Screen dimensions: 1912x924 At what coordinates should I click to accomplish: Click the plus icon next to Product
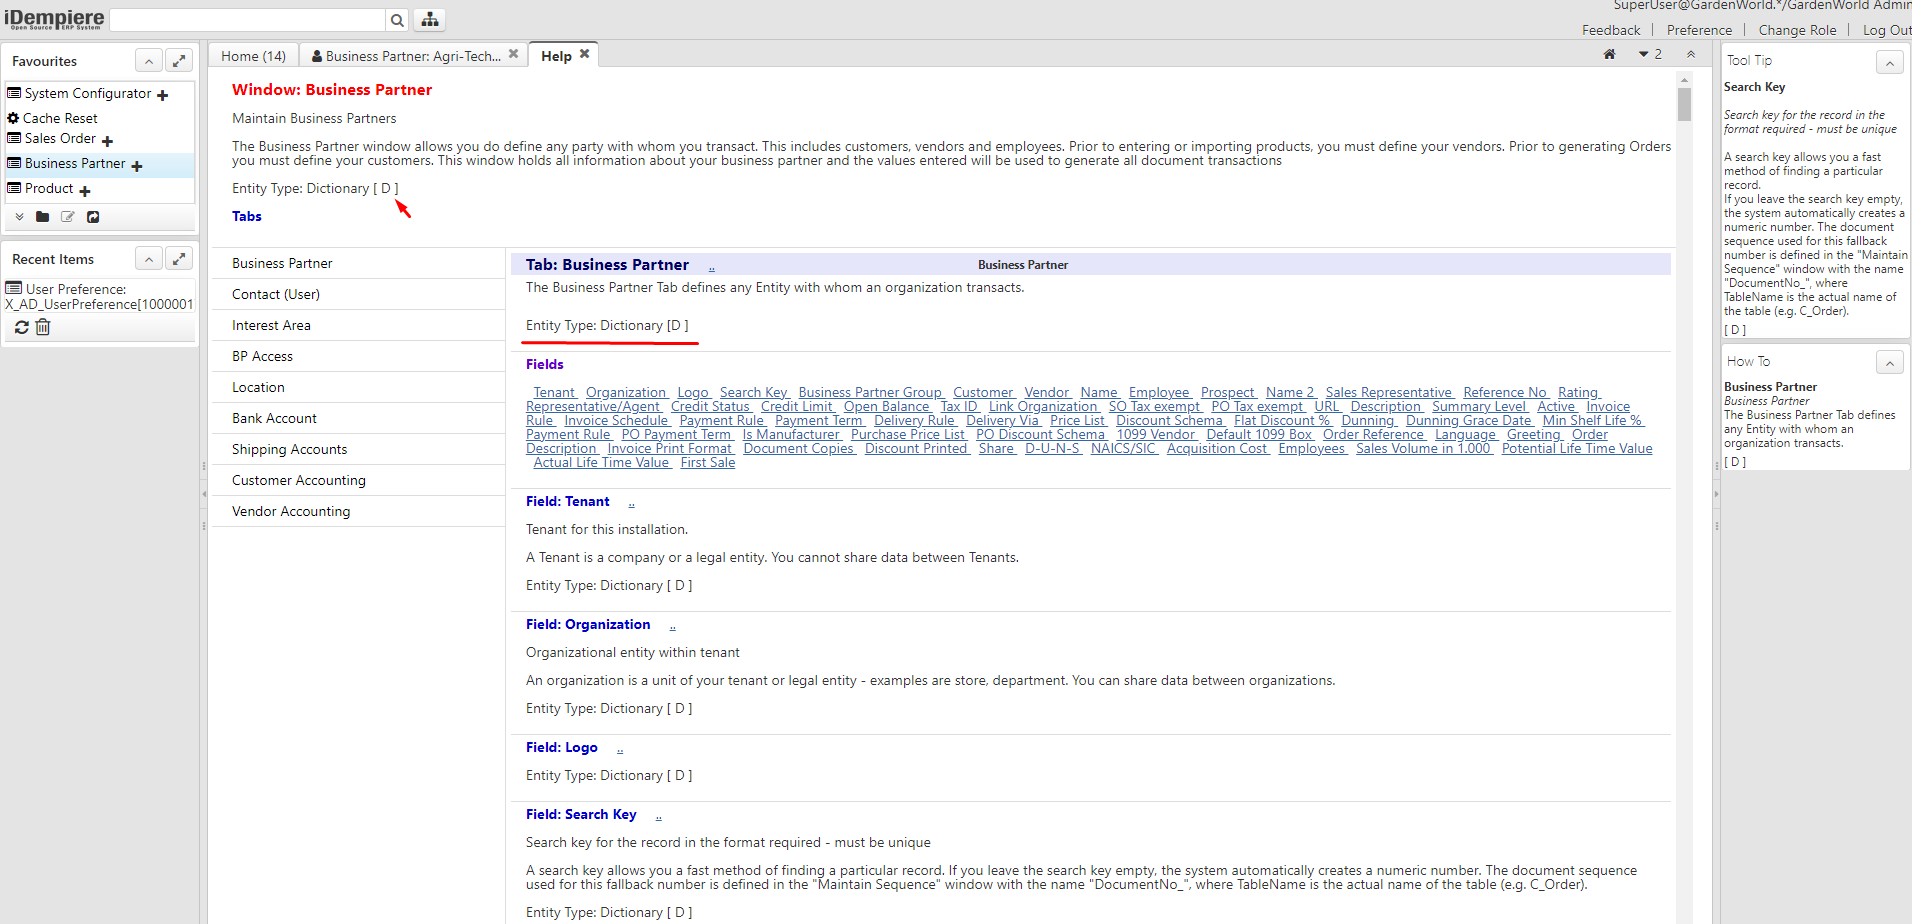[85, 190]
